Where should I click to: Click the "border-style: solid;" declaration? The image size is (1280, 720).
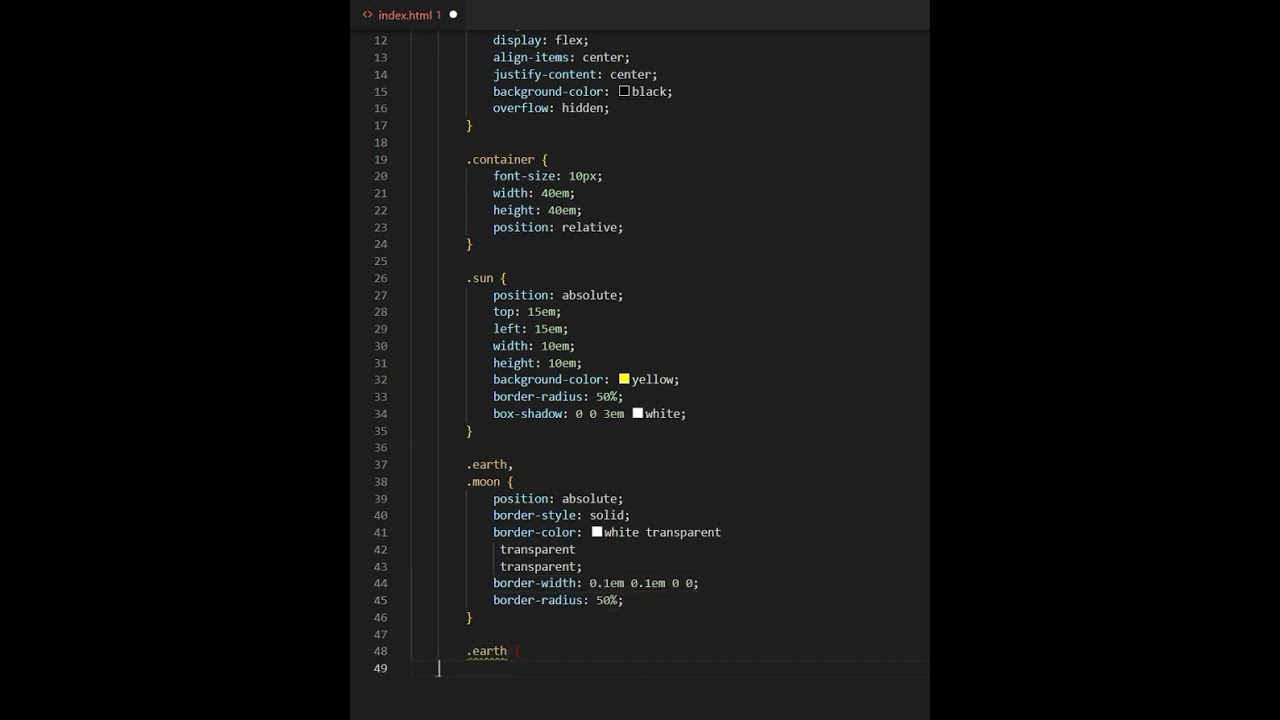click(561, 515)
